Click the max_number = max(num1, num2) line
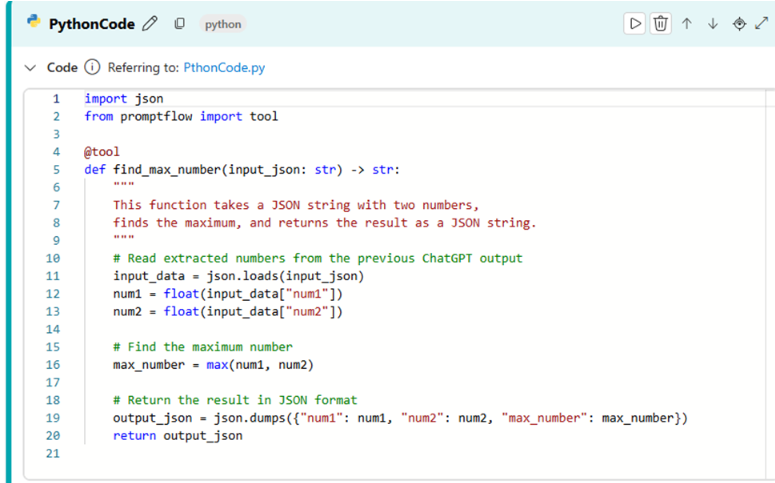775x483 pixels. tap(213, 365)
